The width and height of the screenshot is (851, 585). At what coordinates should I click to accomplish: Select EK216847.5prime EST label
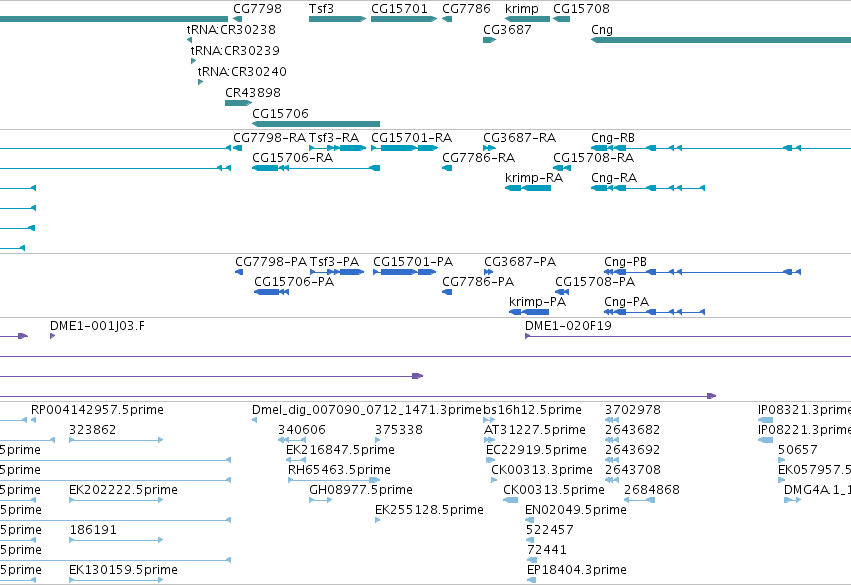pos(340,450)
